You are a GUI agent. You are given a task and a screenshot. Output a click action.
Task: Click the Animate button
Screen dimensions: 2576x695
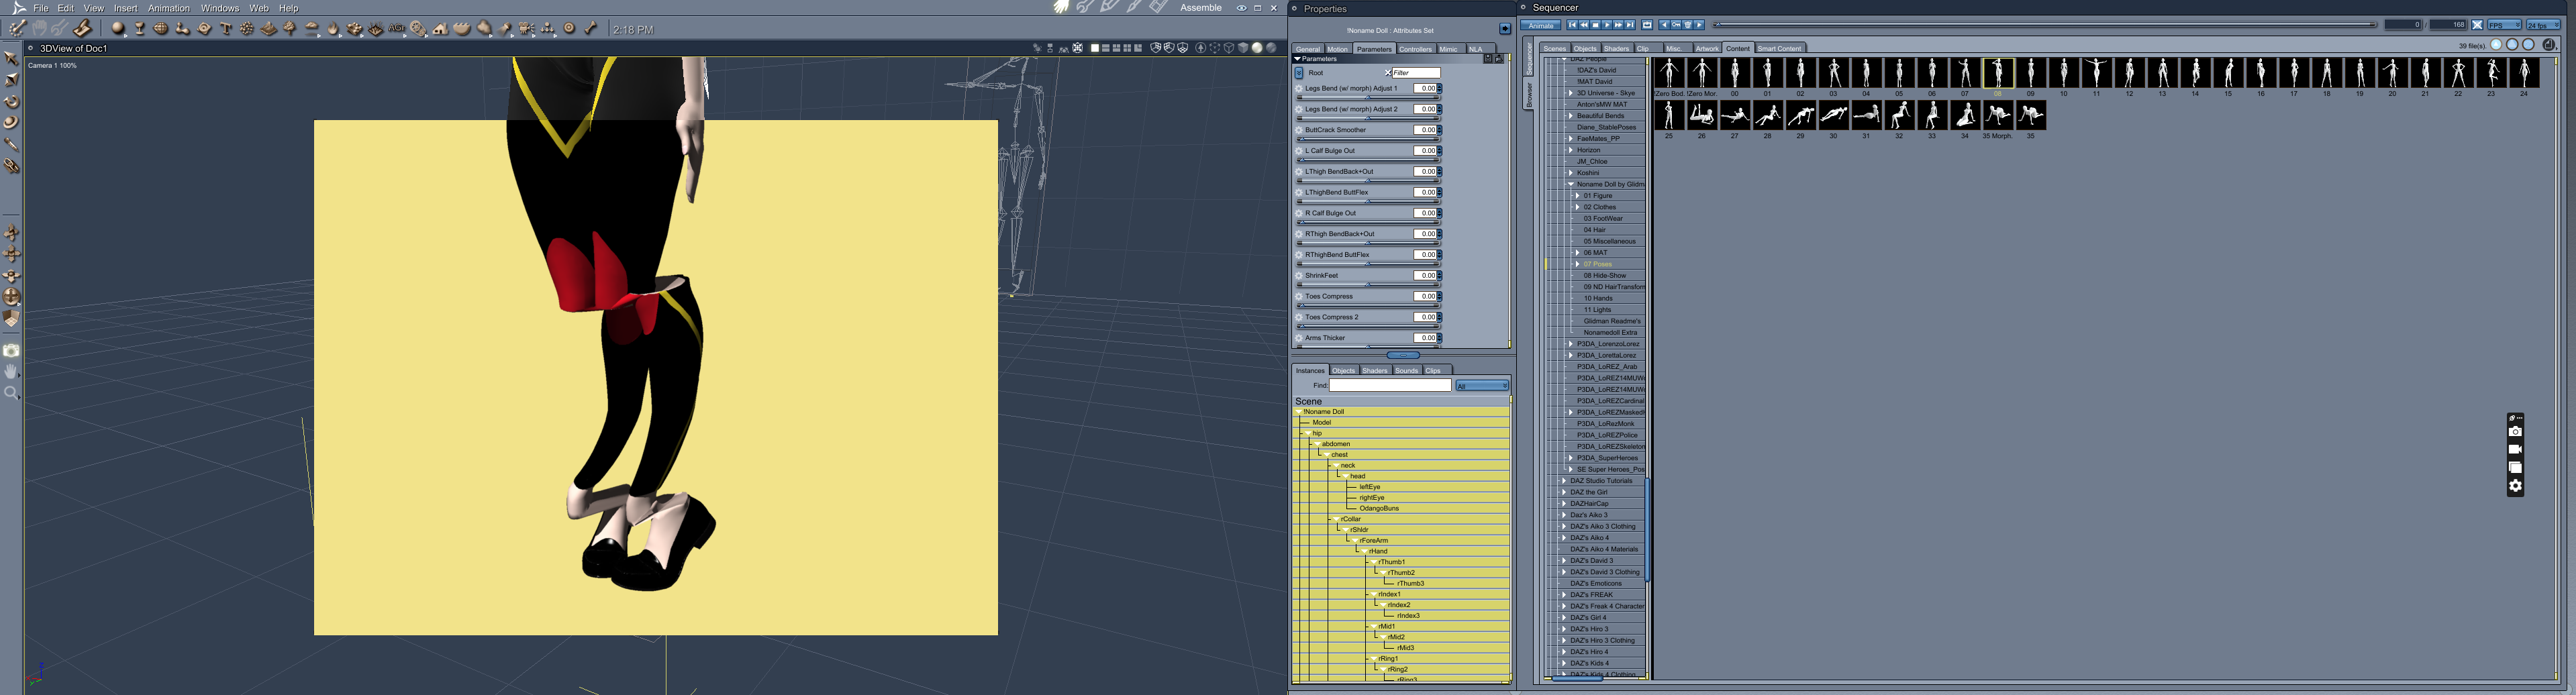click(x=1541, y=25)
